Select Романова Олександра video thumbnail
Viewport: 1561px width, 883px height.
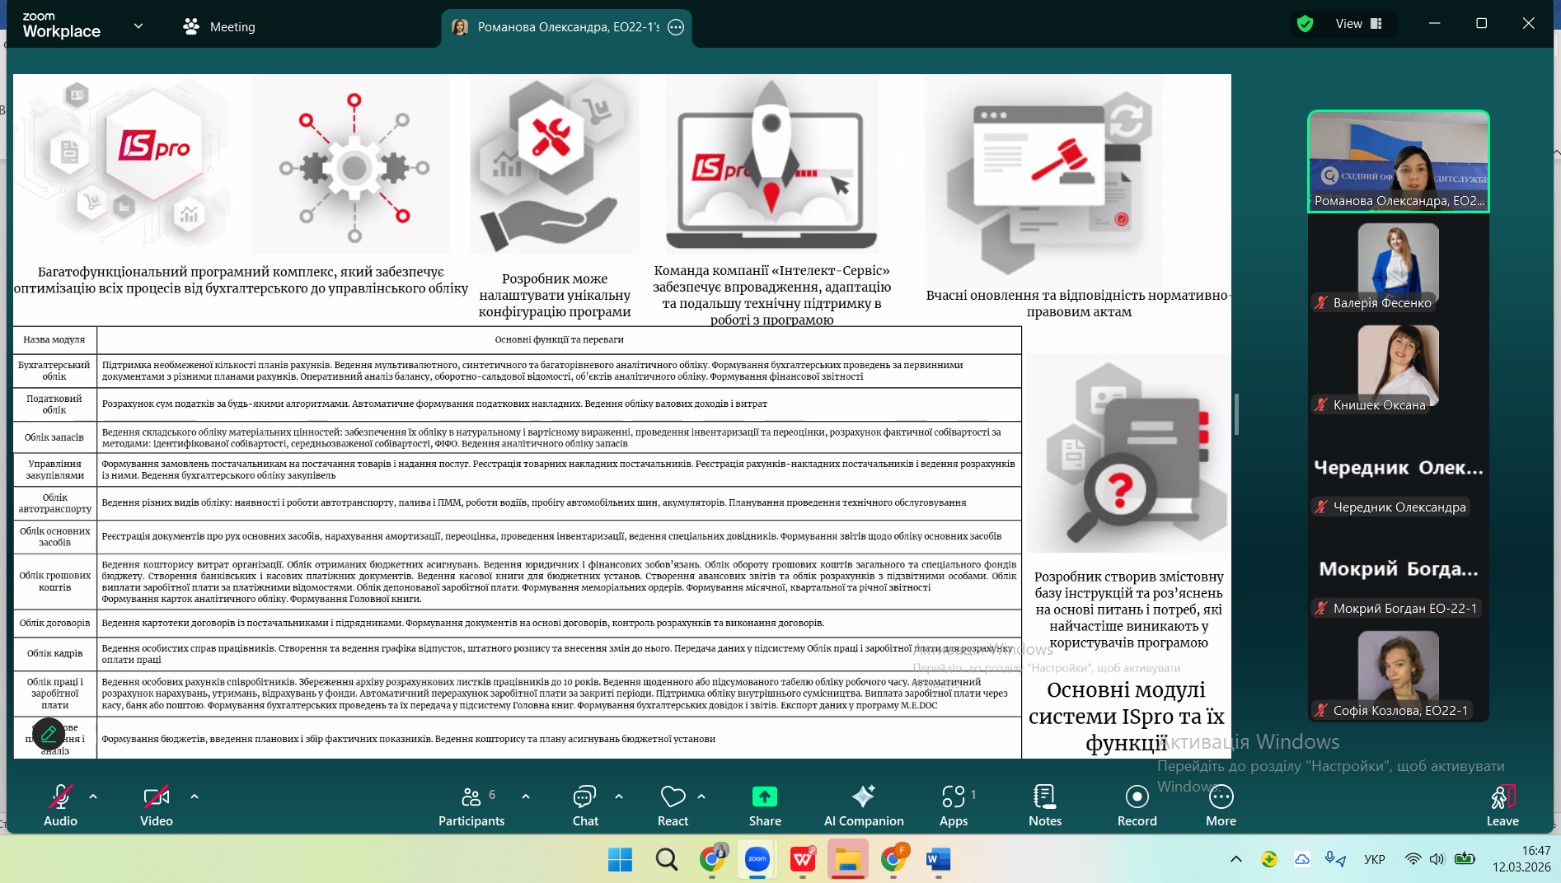[x=1398, y=160]
